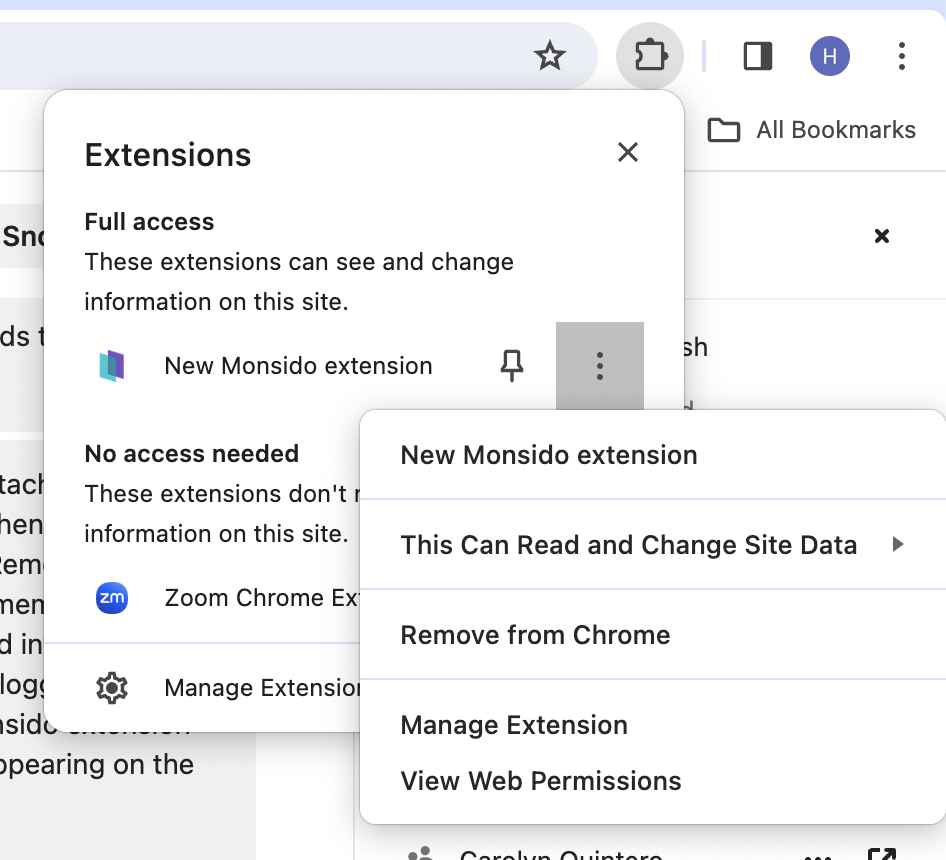Toggle the Chrome side panel icon
This screenshot has width=946, height=860.
758,56
